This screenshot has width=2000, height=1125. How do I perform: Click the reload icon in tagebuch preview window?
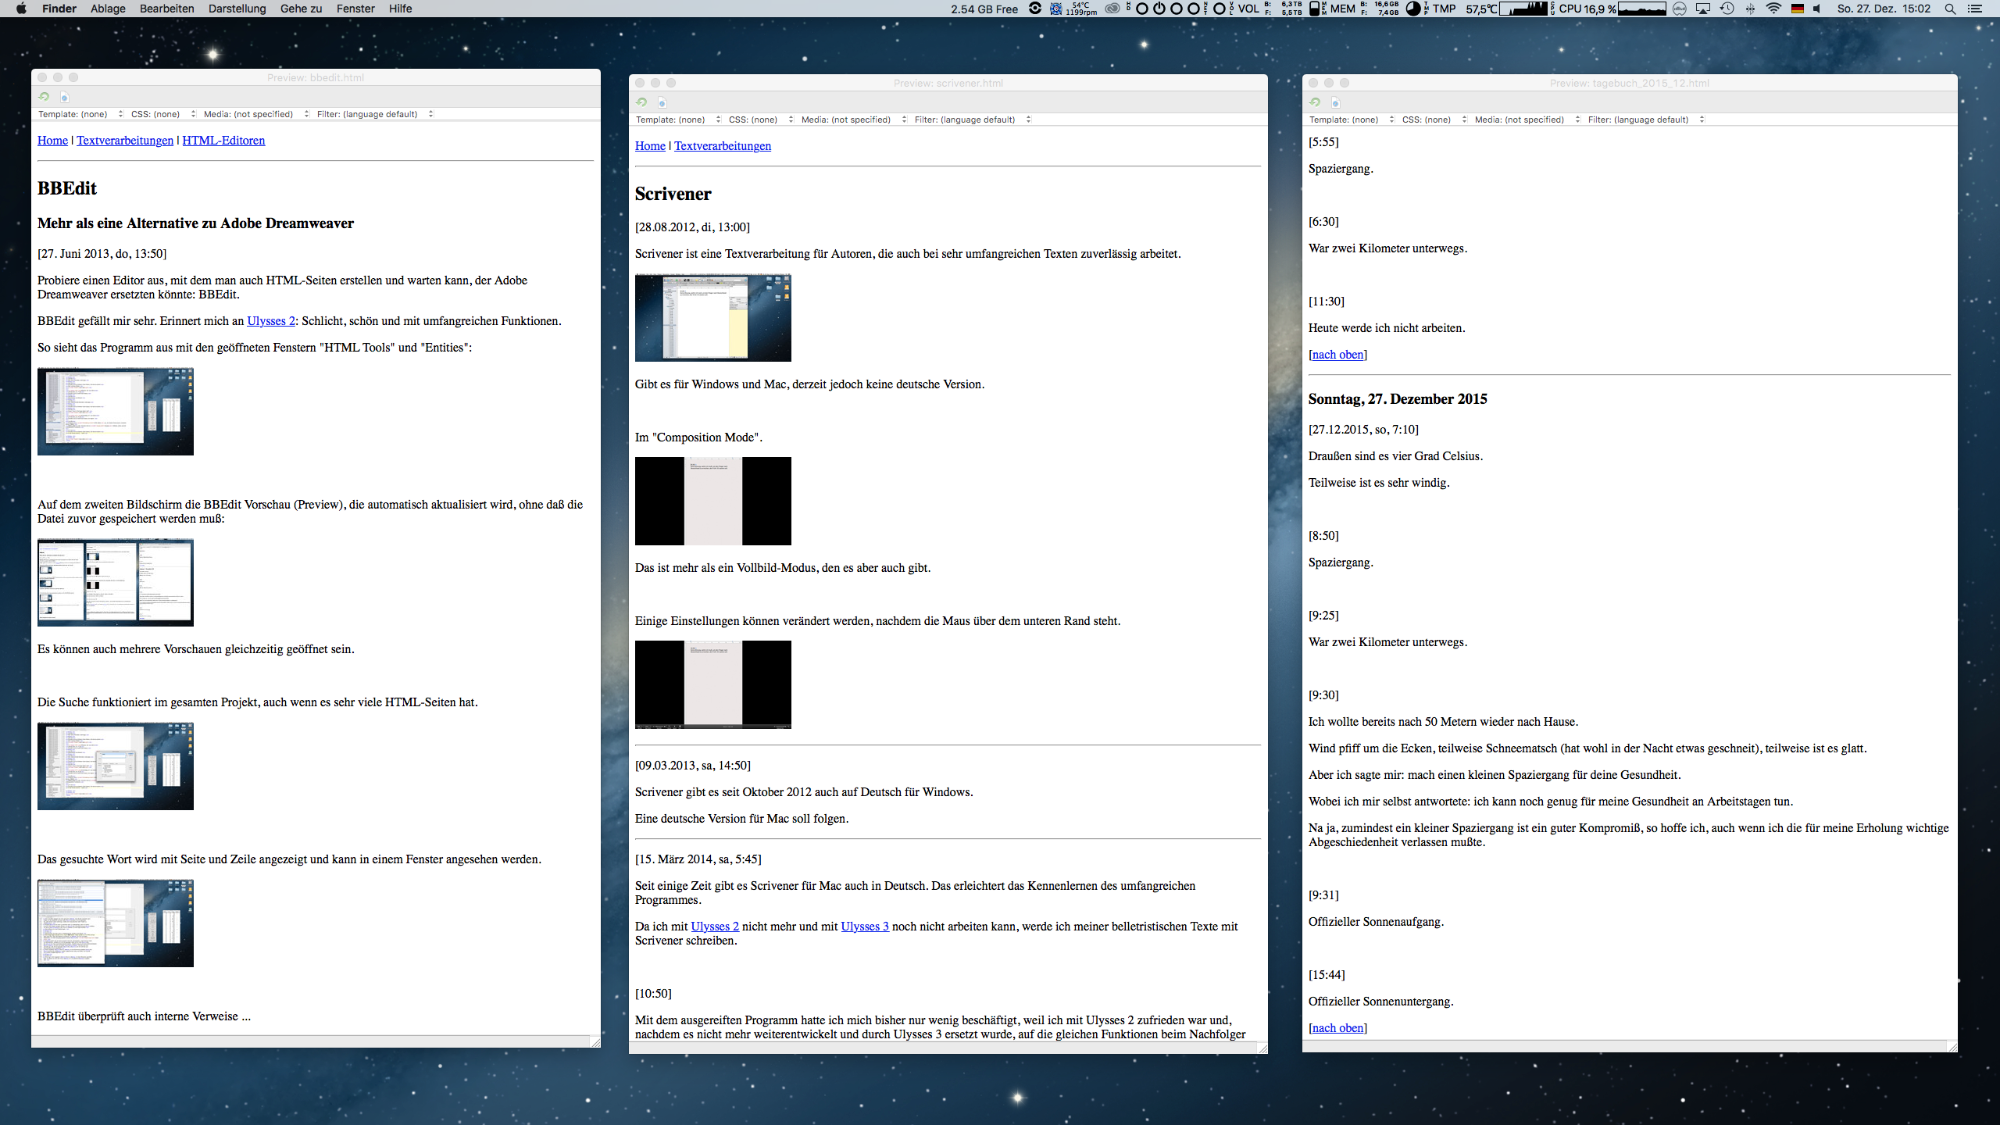pos(1315,102)
